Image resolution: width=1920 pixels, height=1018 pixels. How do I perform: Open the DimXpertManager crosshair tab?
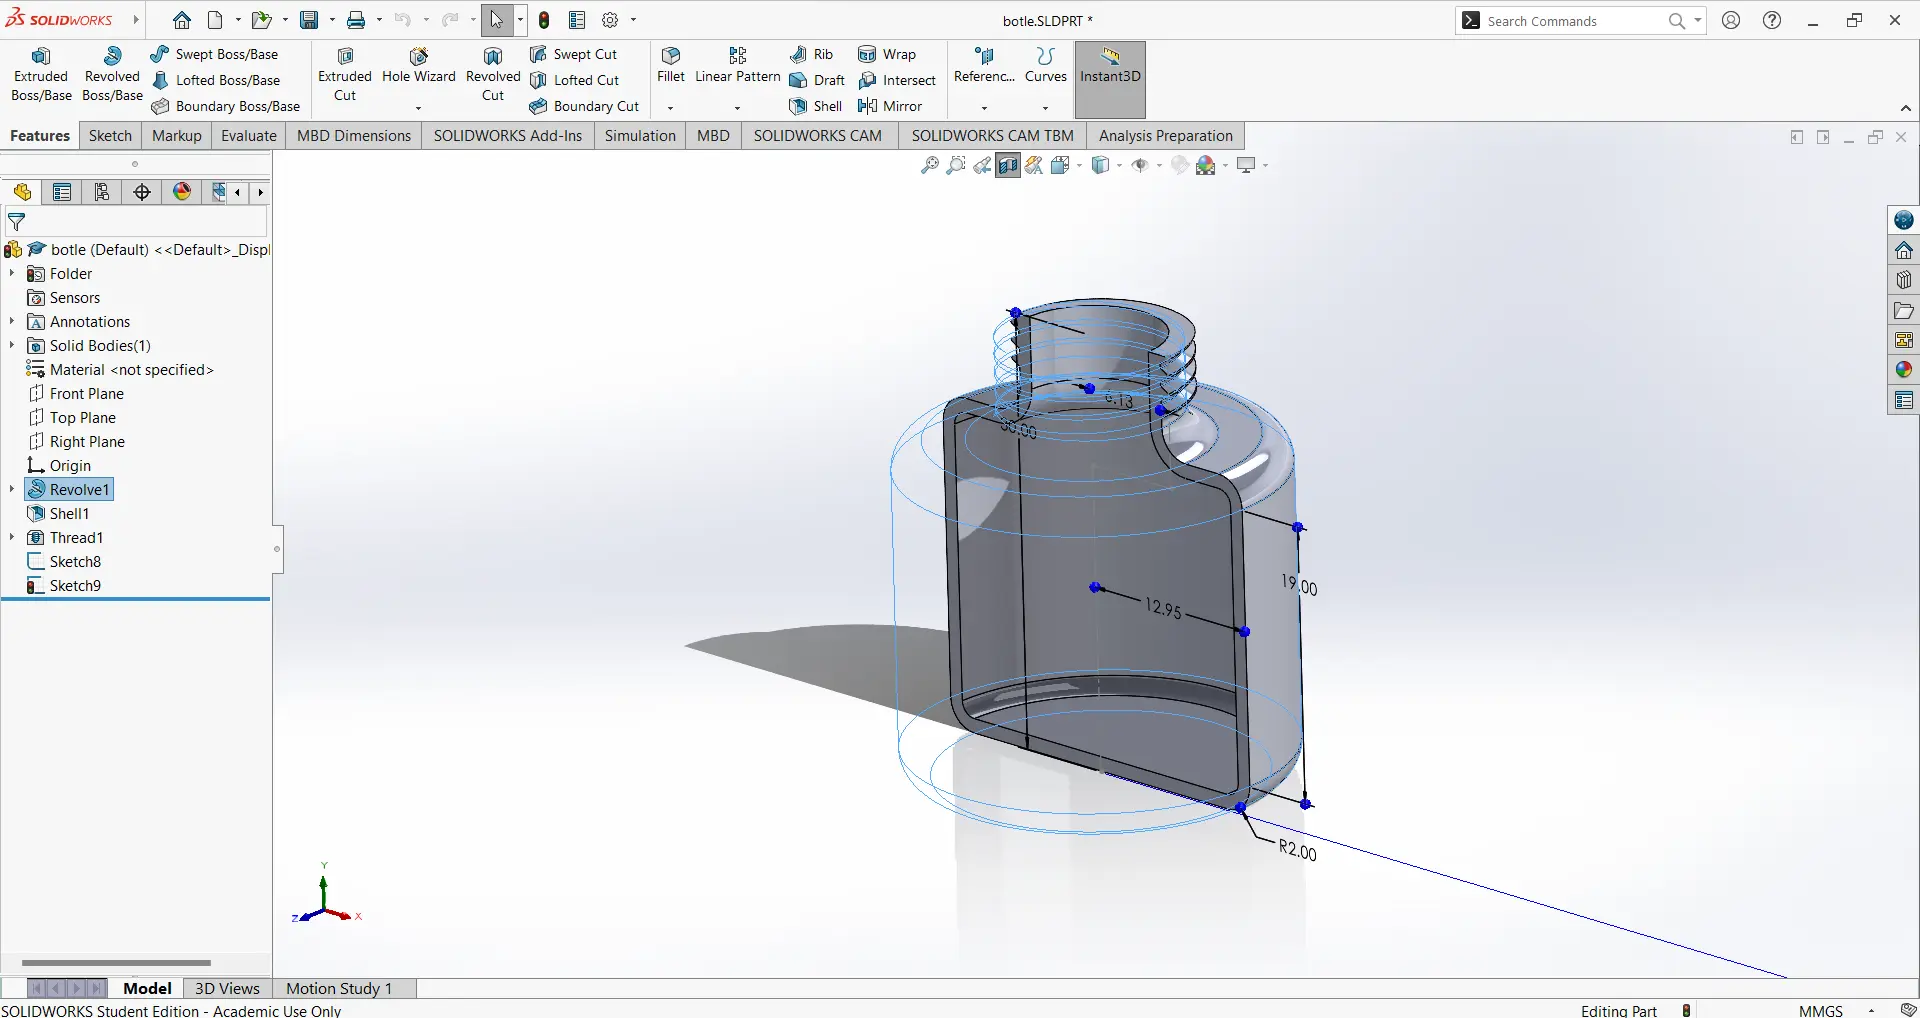[x=142, y=192]
